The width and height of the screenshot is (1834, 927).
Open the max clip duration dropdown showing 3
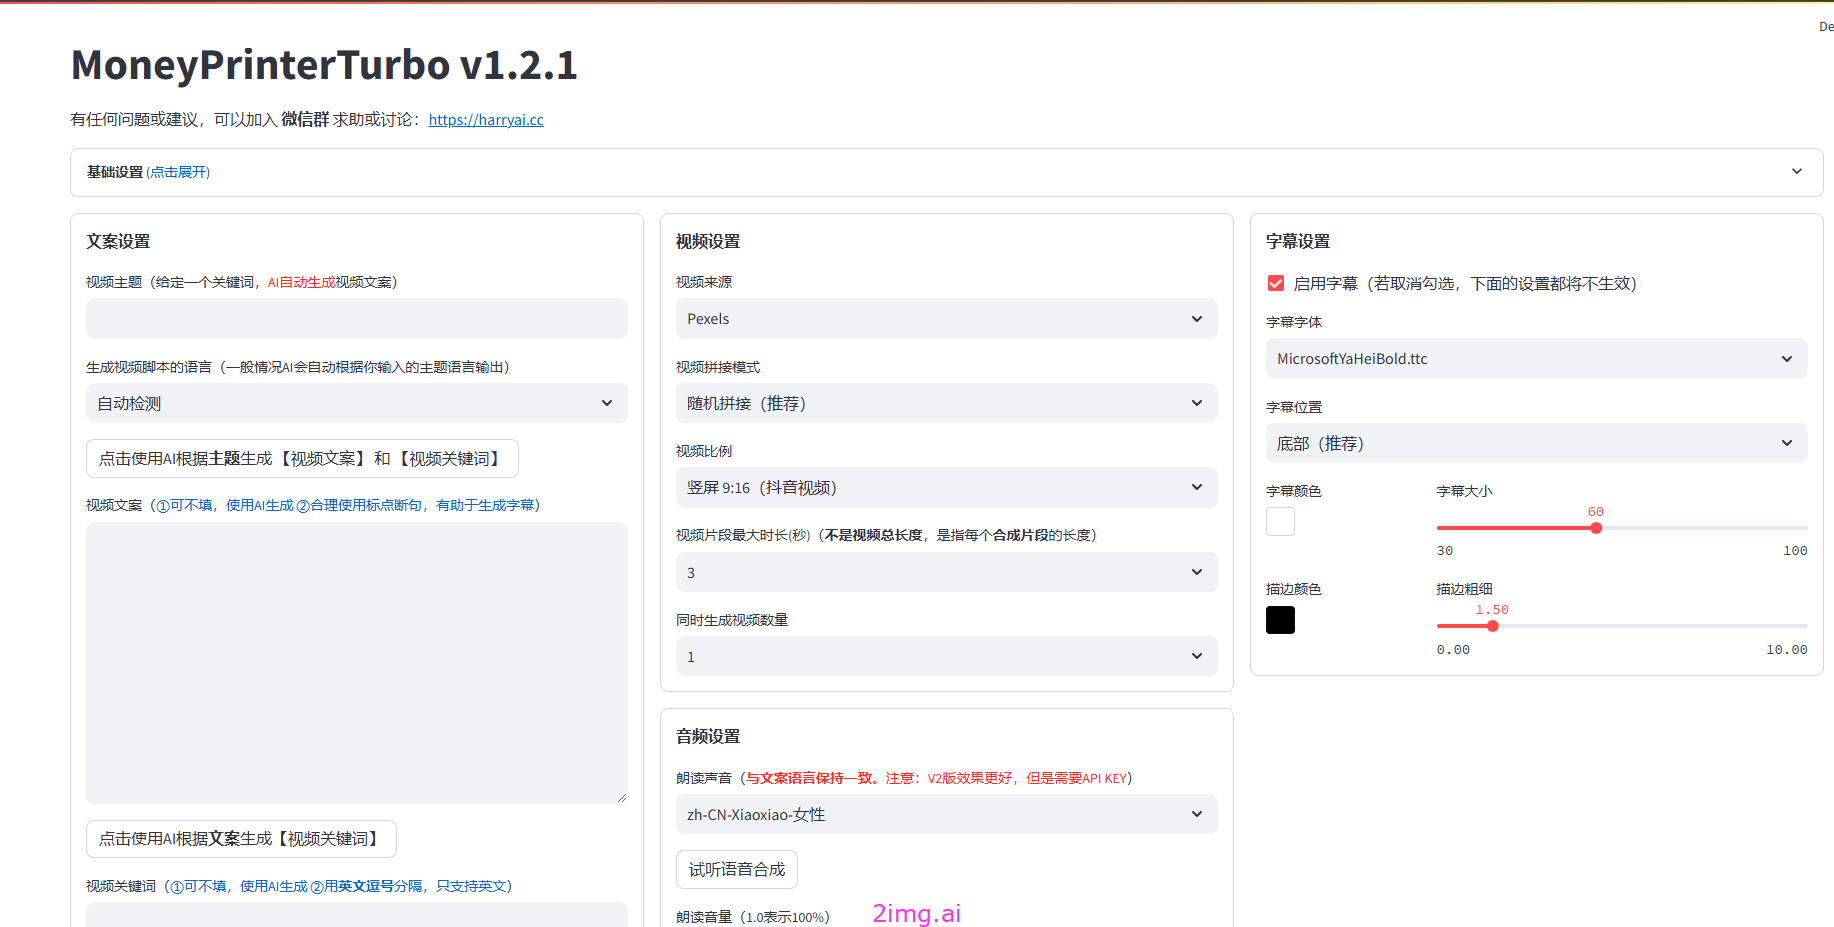pos(947,572)
